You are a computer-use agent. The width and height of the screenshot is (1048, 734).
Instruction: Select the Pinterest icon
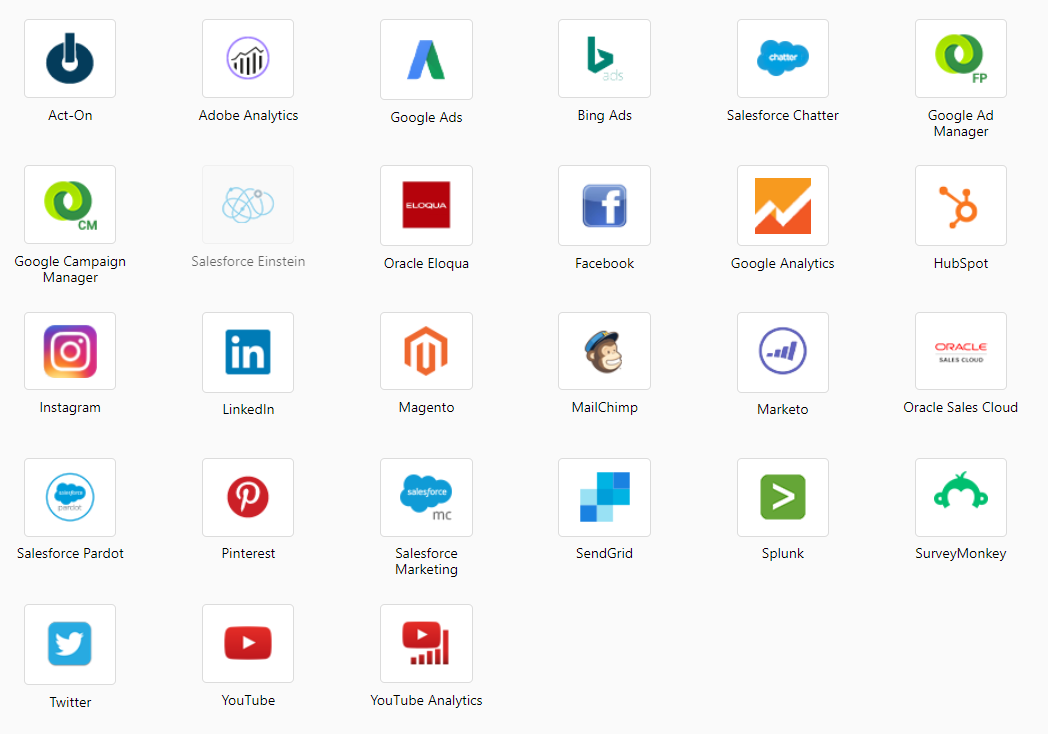point(248,497)
